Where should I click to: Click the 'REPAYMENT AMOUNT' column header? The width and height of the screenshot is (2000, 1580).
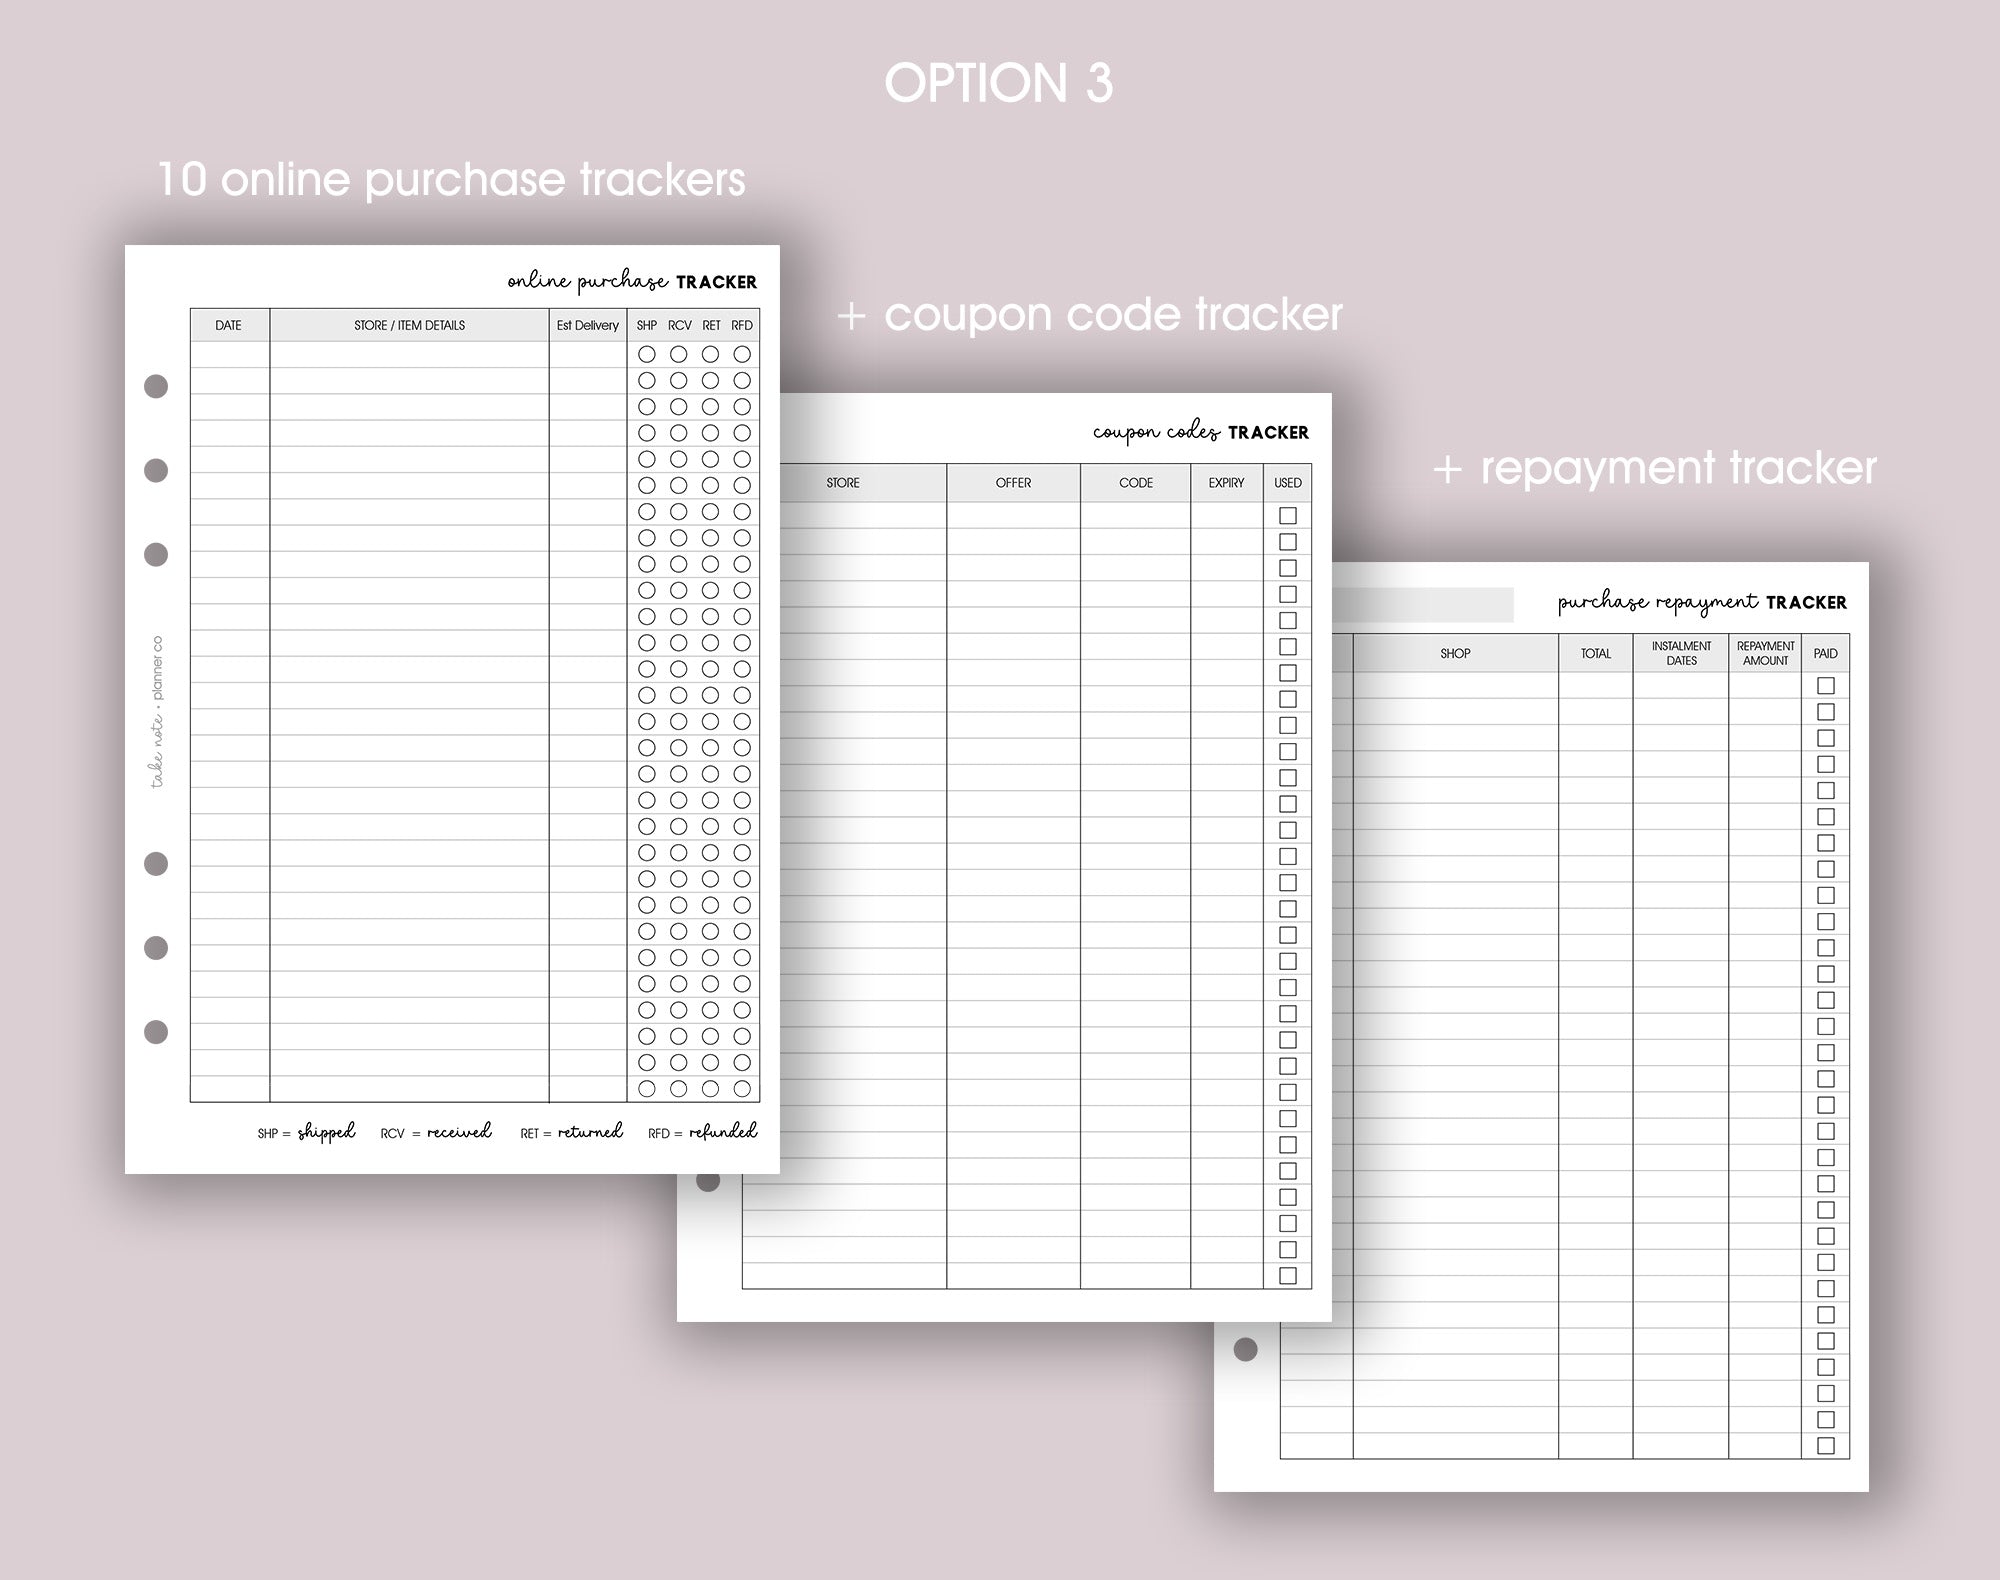[x=1765, y=653]
